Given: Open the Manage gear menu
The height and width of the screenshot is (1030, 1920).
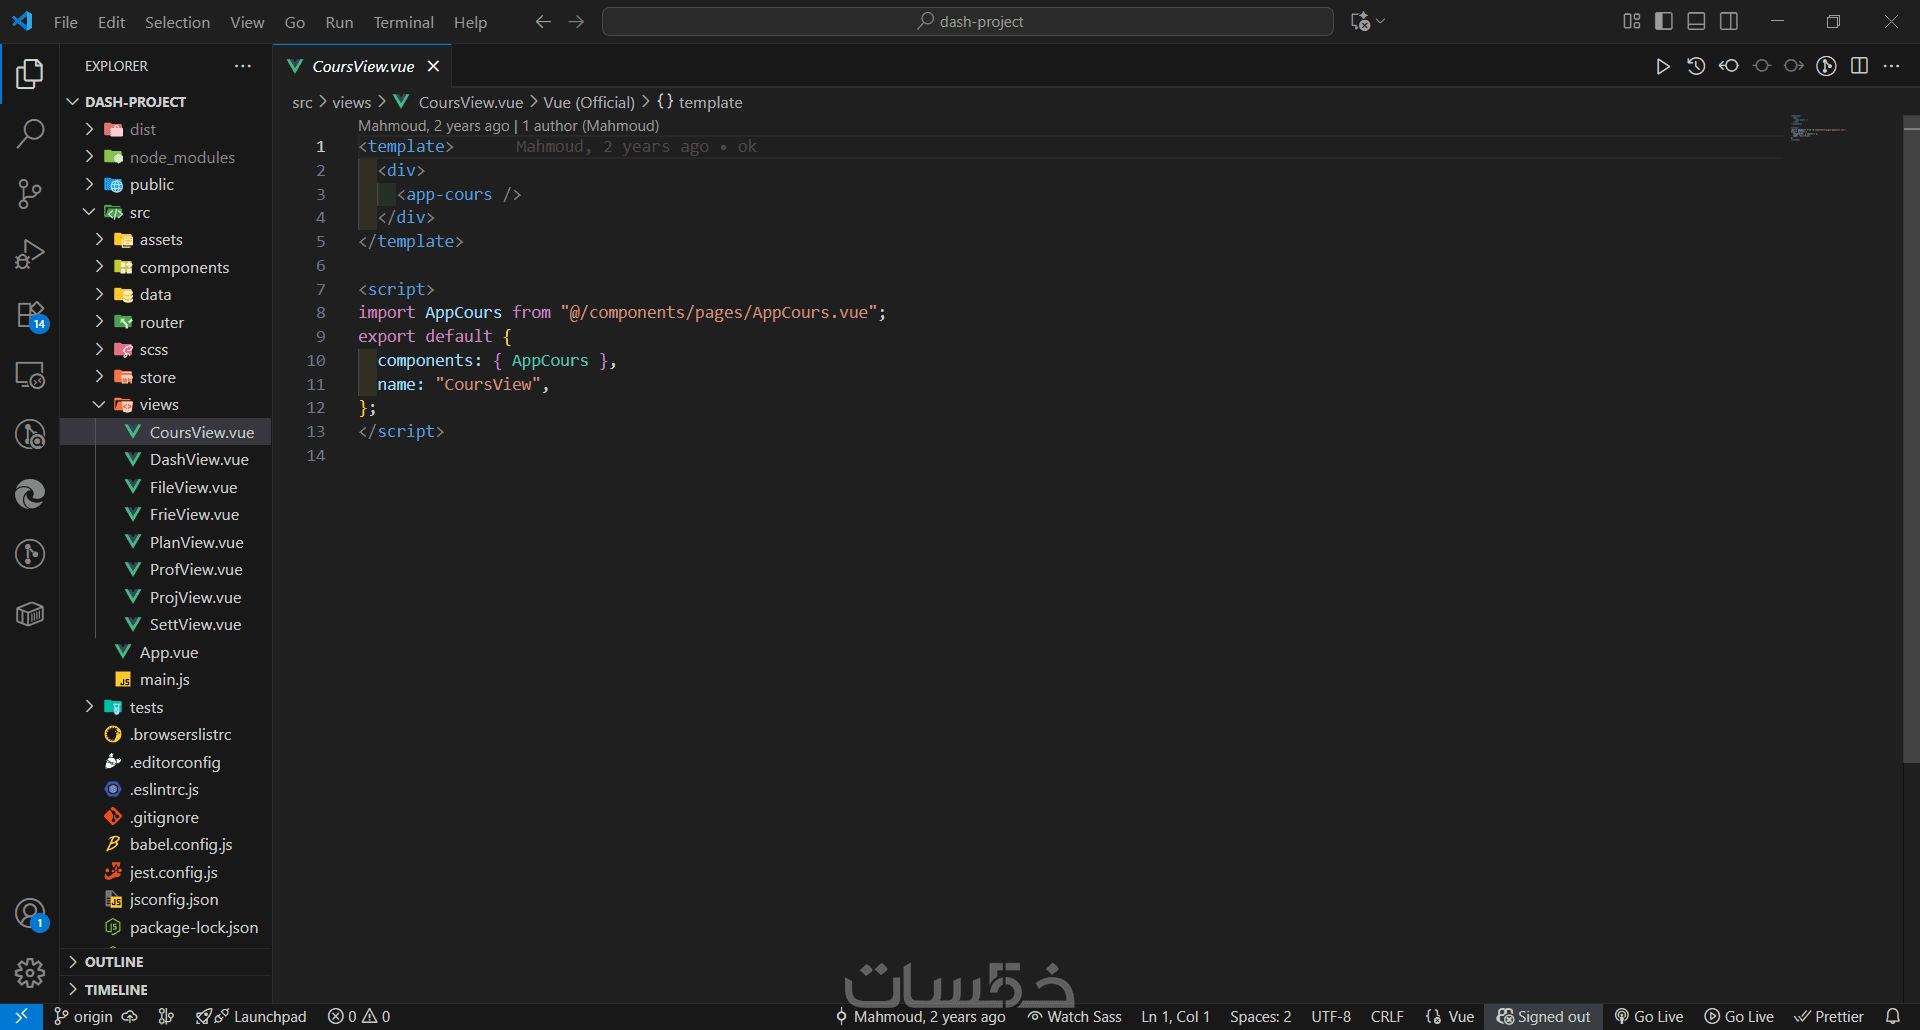Looking at the screenshot, I should tap(30, 973).
